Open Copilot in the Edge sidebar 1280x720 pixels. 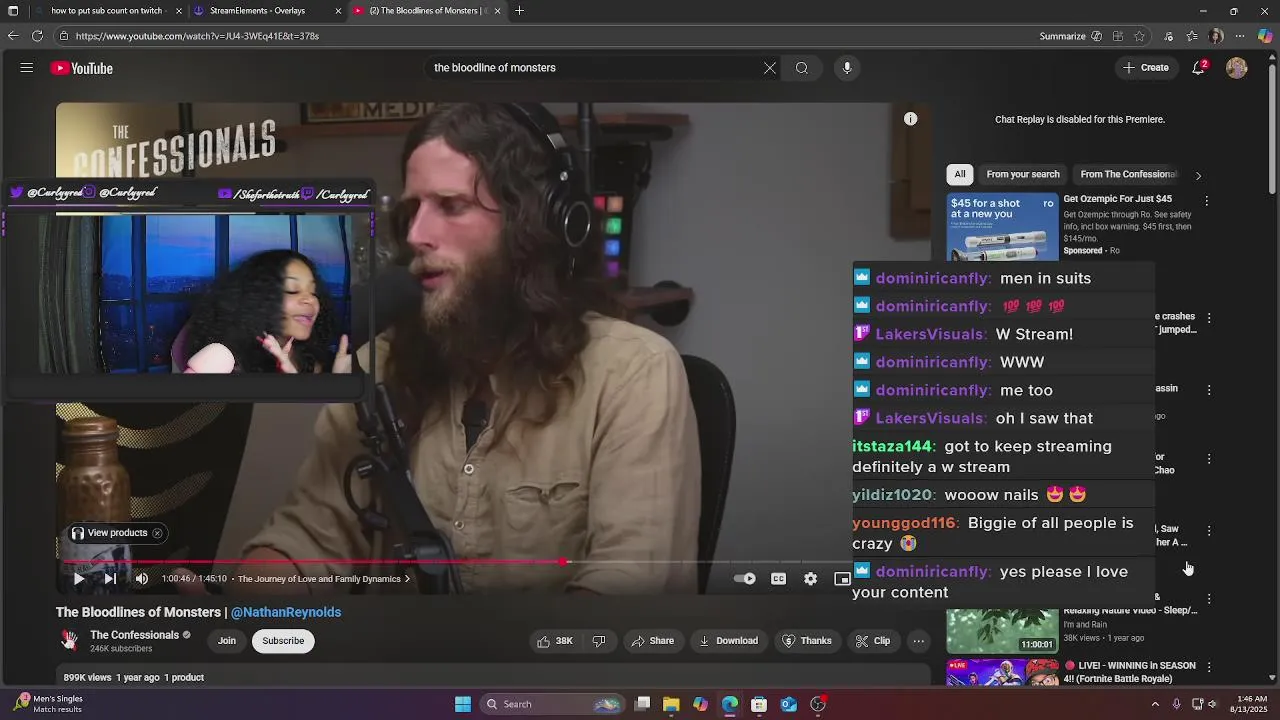1265,36
